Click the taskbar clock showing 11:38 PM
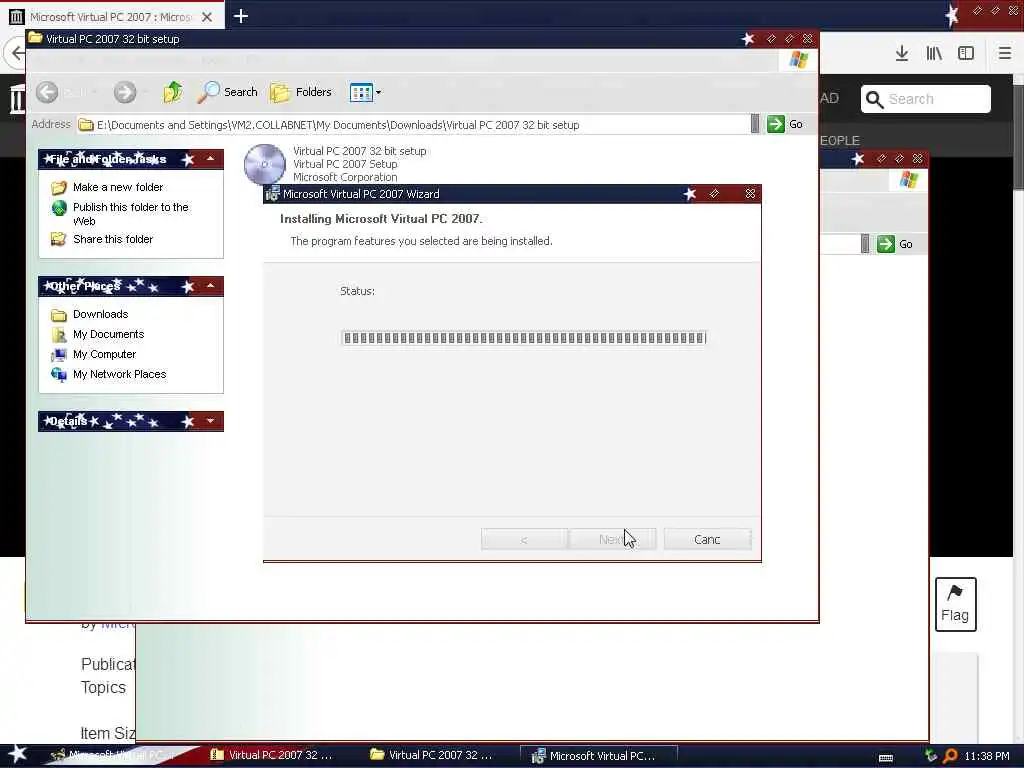This screenshot has width=1024, height=768. pyautogui.click(x=987, y=756)
